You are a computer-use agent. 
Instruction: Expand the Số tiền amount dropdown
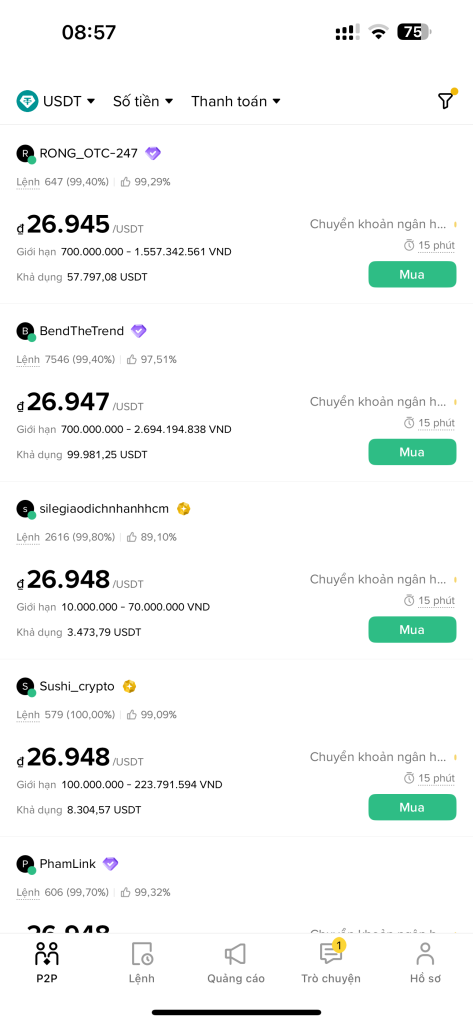tap(143, 101)
